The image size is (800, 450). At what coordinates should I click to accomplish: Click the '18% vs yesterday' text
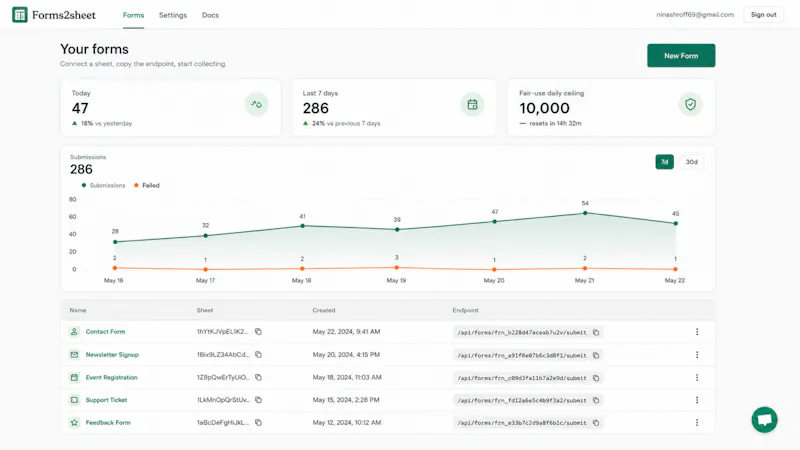(106, 123)
